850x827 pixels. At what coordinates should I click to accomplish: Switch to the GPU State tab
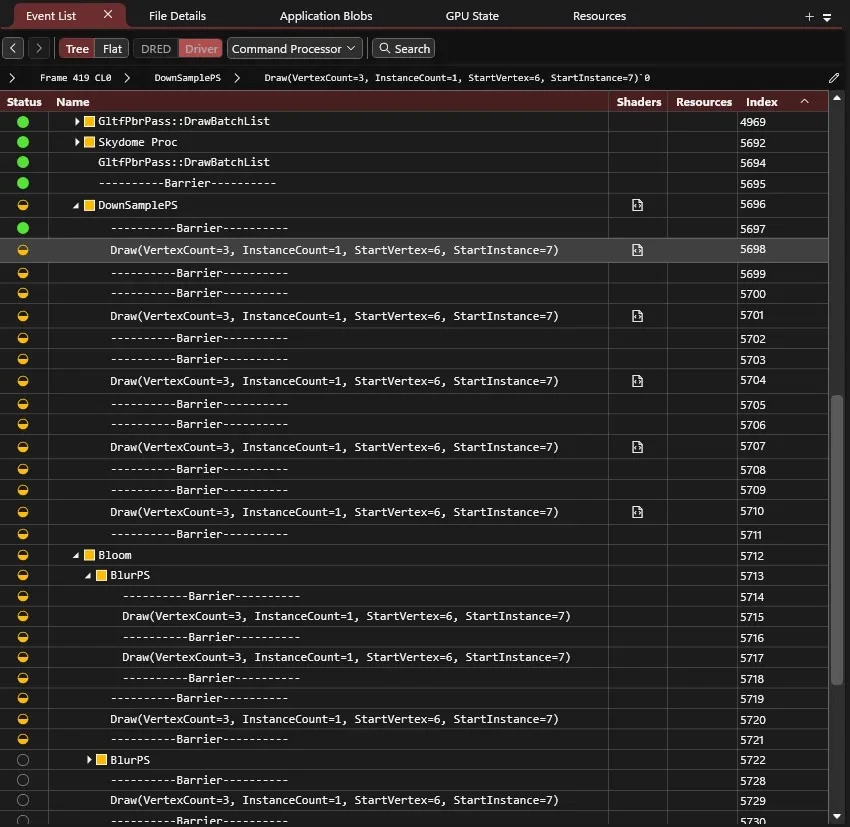click(472, 16)
